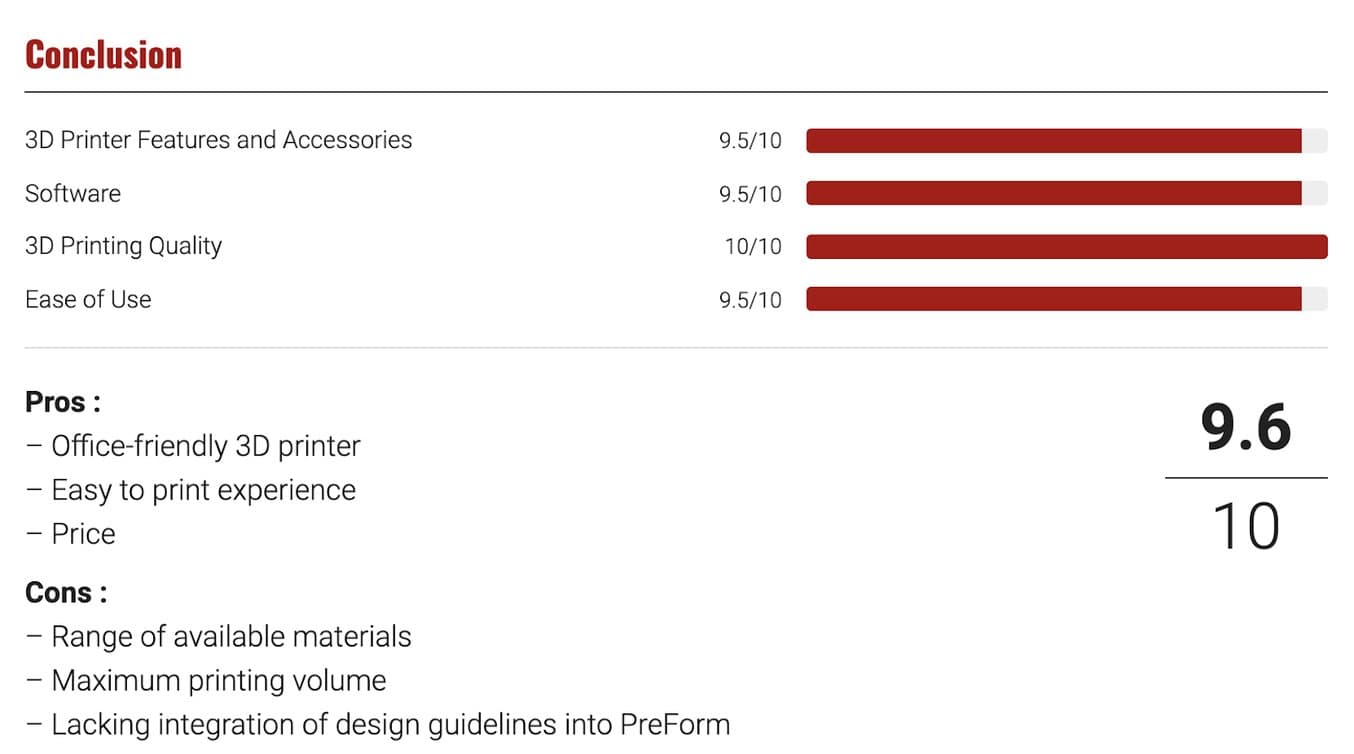This screenshot has width=1354, height=754.
Task: Click the Pros heading
Action: [62, 402]
